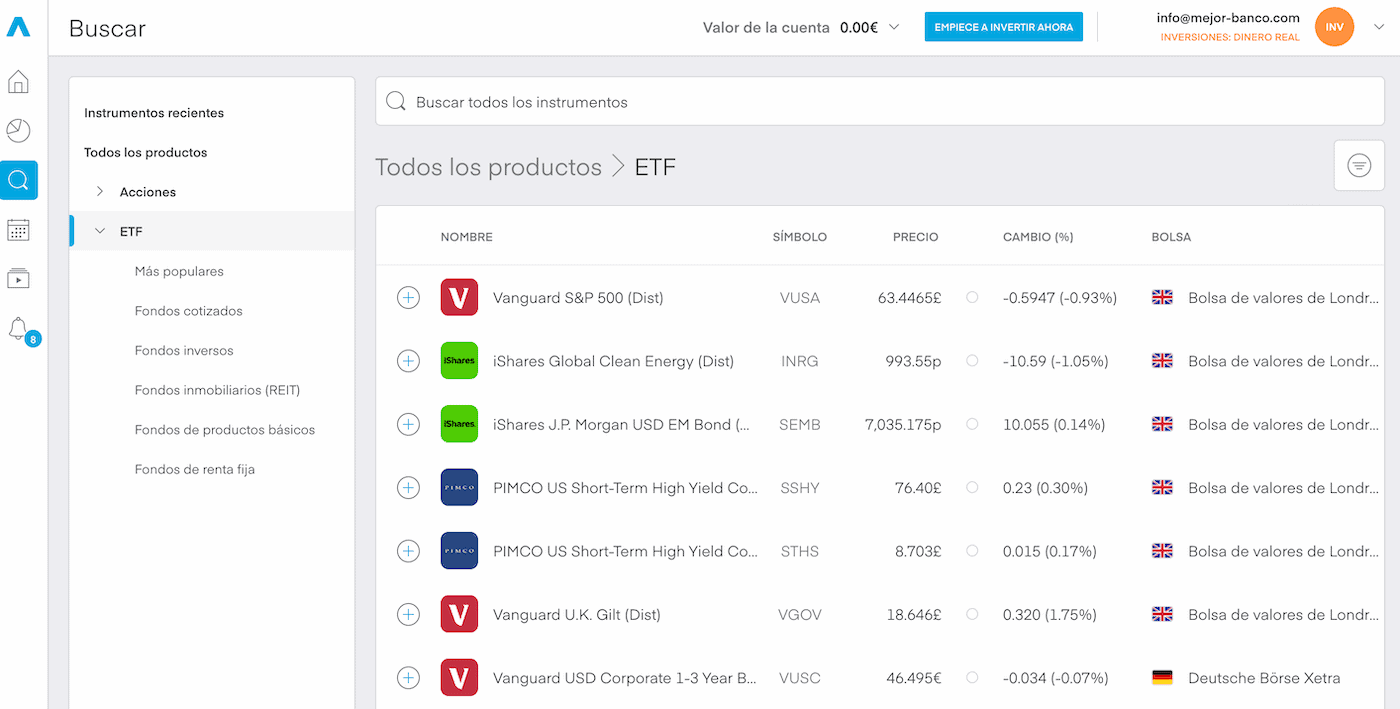
Task: Click the status circle in VUSC row
Action: point(972,677)
